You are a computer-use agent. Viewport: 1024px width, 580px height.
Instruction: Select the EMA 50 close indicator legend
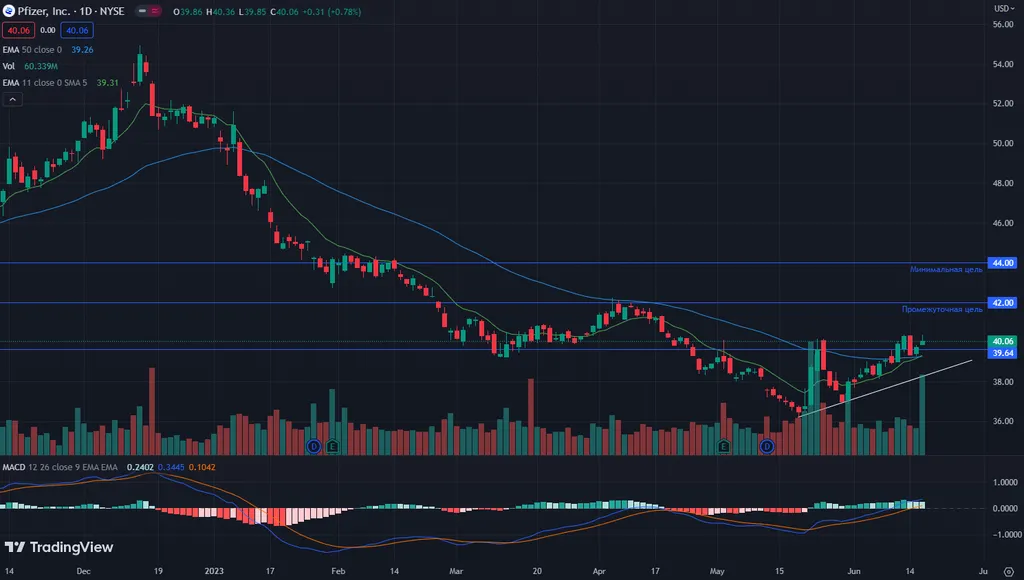pos(32,49)
